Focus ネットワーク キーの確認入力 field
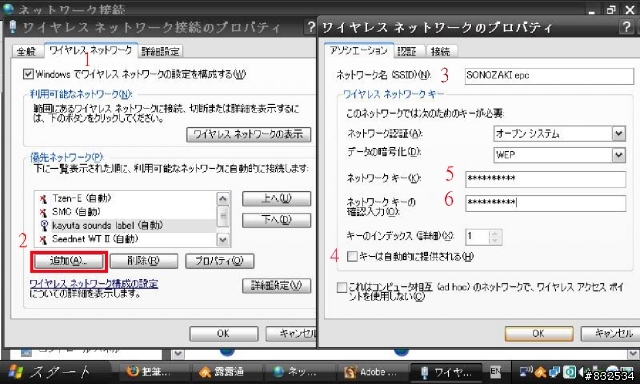Image resolution: width=640 pixels, height=384 pixels. pos(545,203)
